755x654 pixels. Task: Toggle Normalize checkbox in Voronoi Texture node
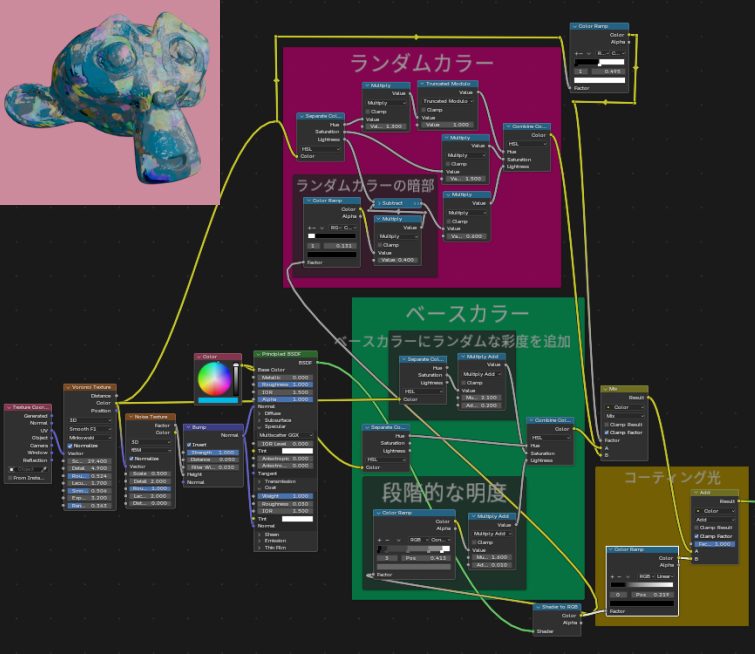pos(70,445)
